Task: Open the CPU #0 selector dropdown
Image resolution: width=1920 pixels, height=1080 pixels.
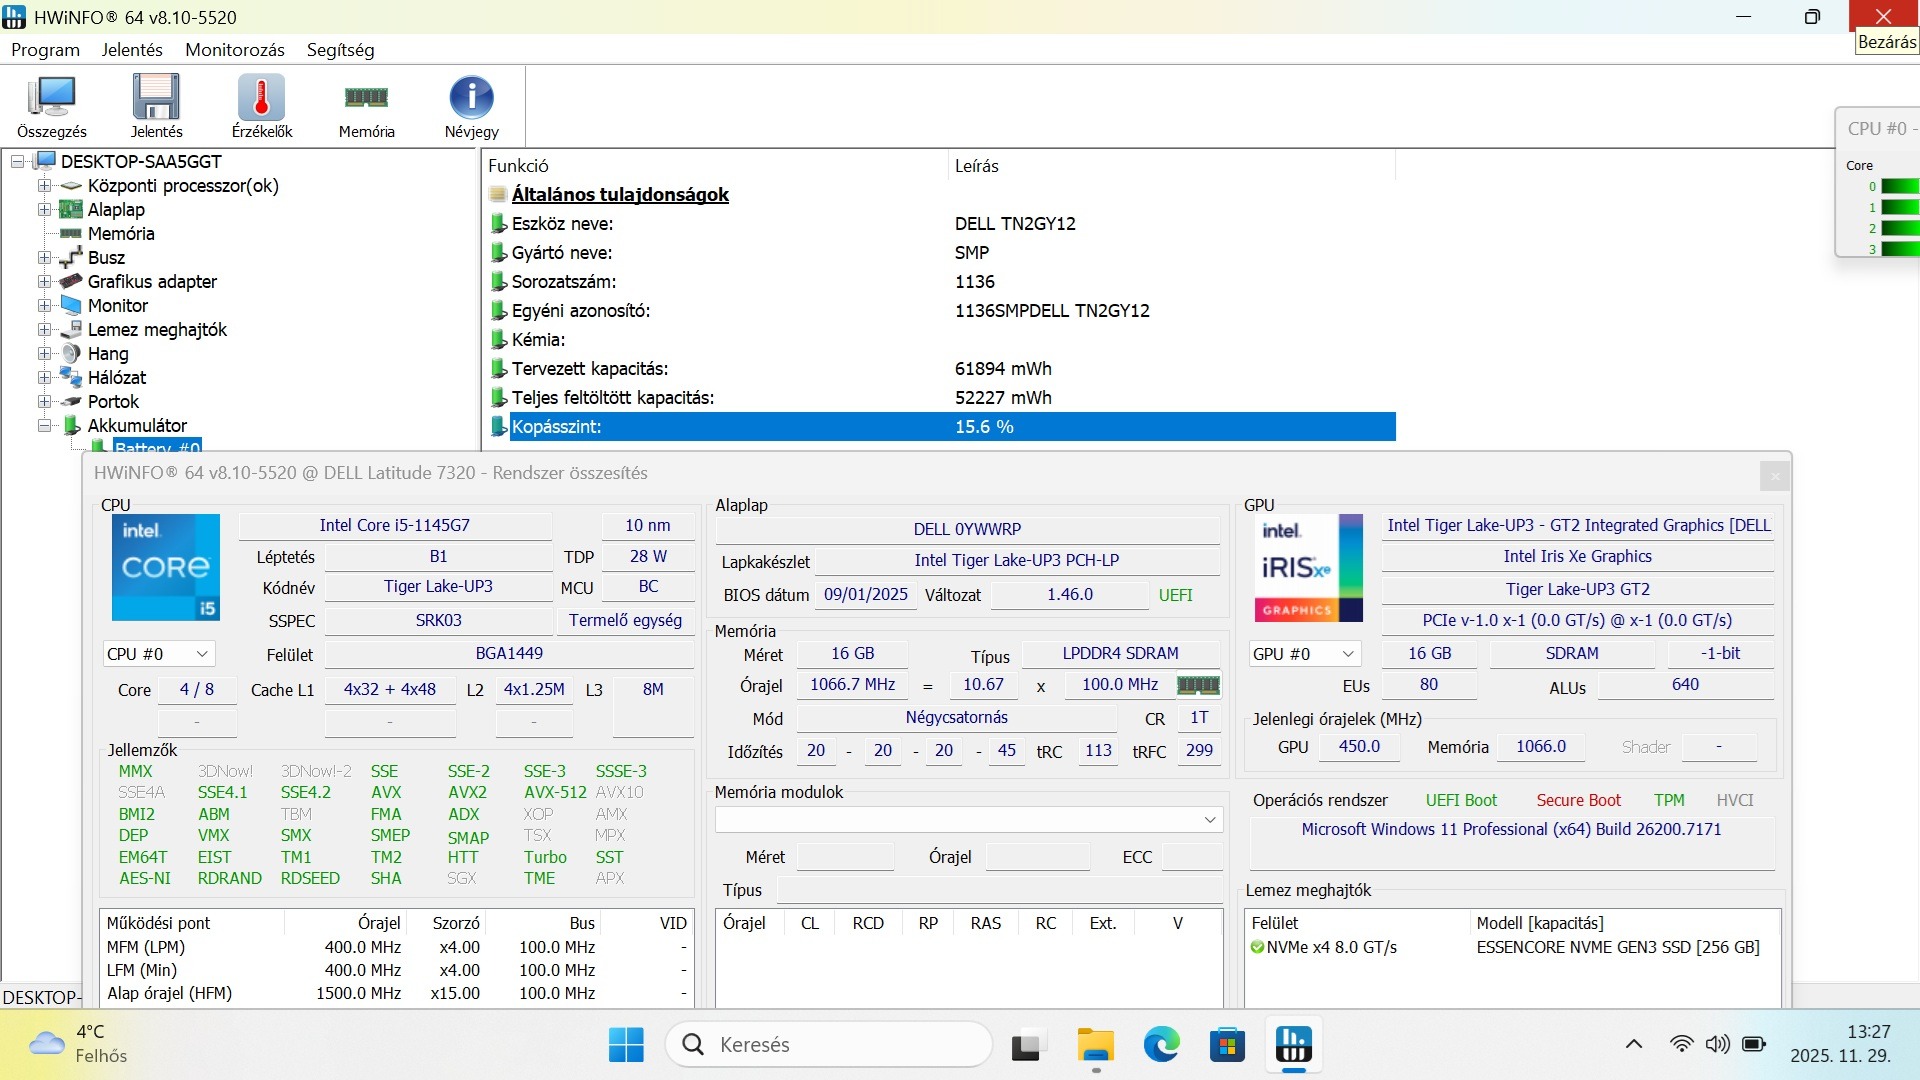Action: 159,654
